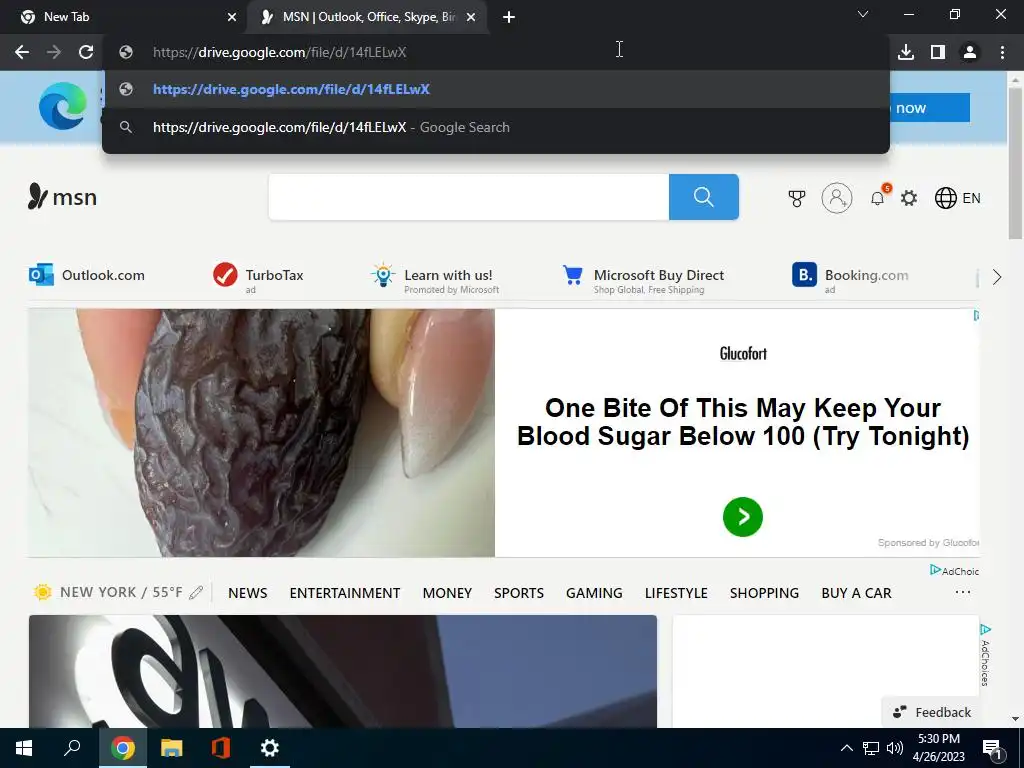Select the drive.google.com URL suggestion
This screenshot has width=1024, height=768.
pyautogui.click(x=496, y=89)
